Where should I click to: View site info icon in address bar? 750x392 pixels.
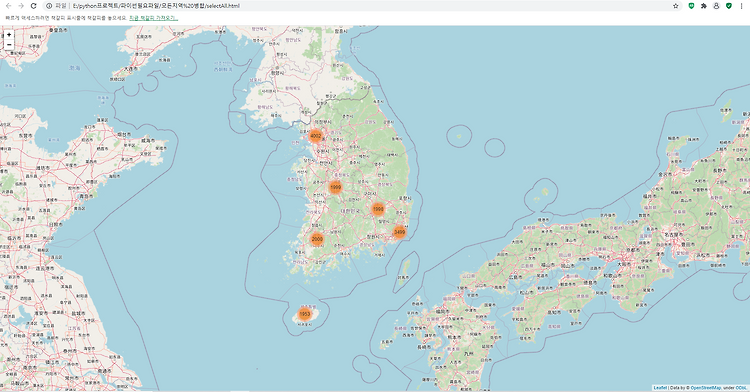pos(49,6)
